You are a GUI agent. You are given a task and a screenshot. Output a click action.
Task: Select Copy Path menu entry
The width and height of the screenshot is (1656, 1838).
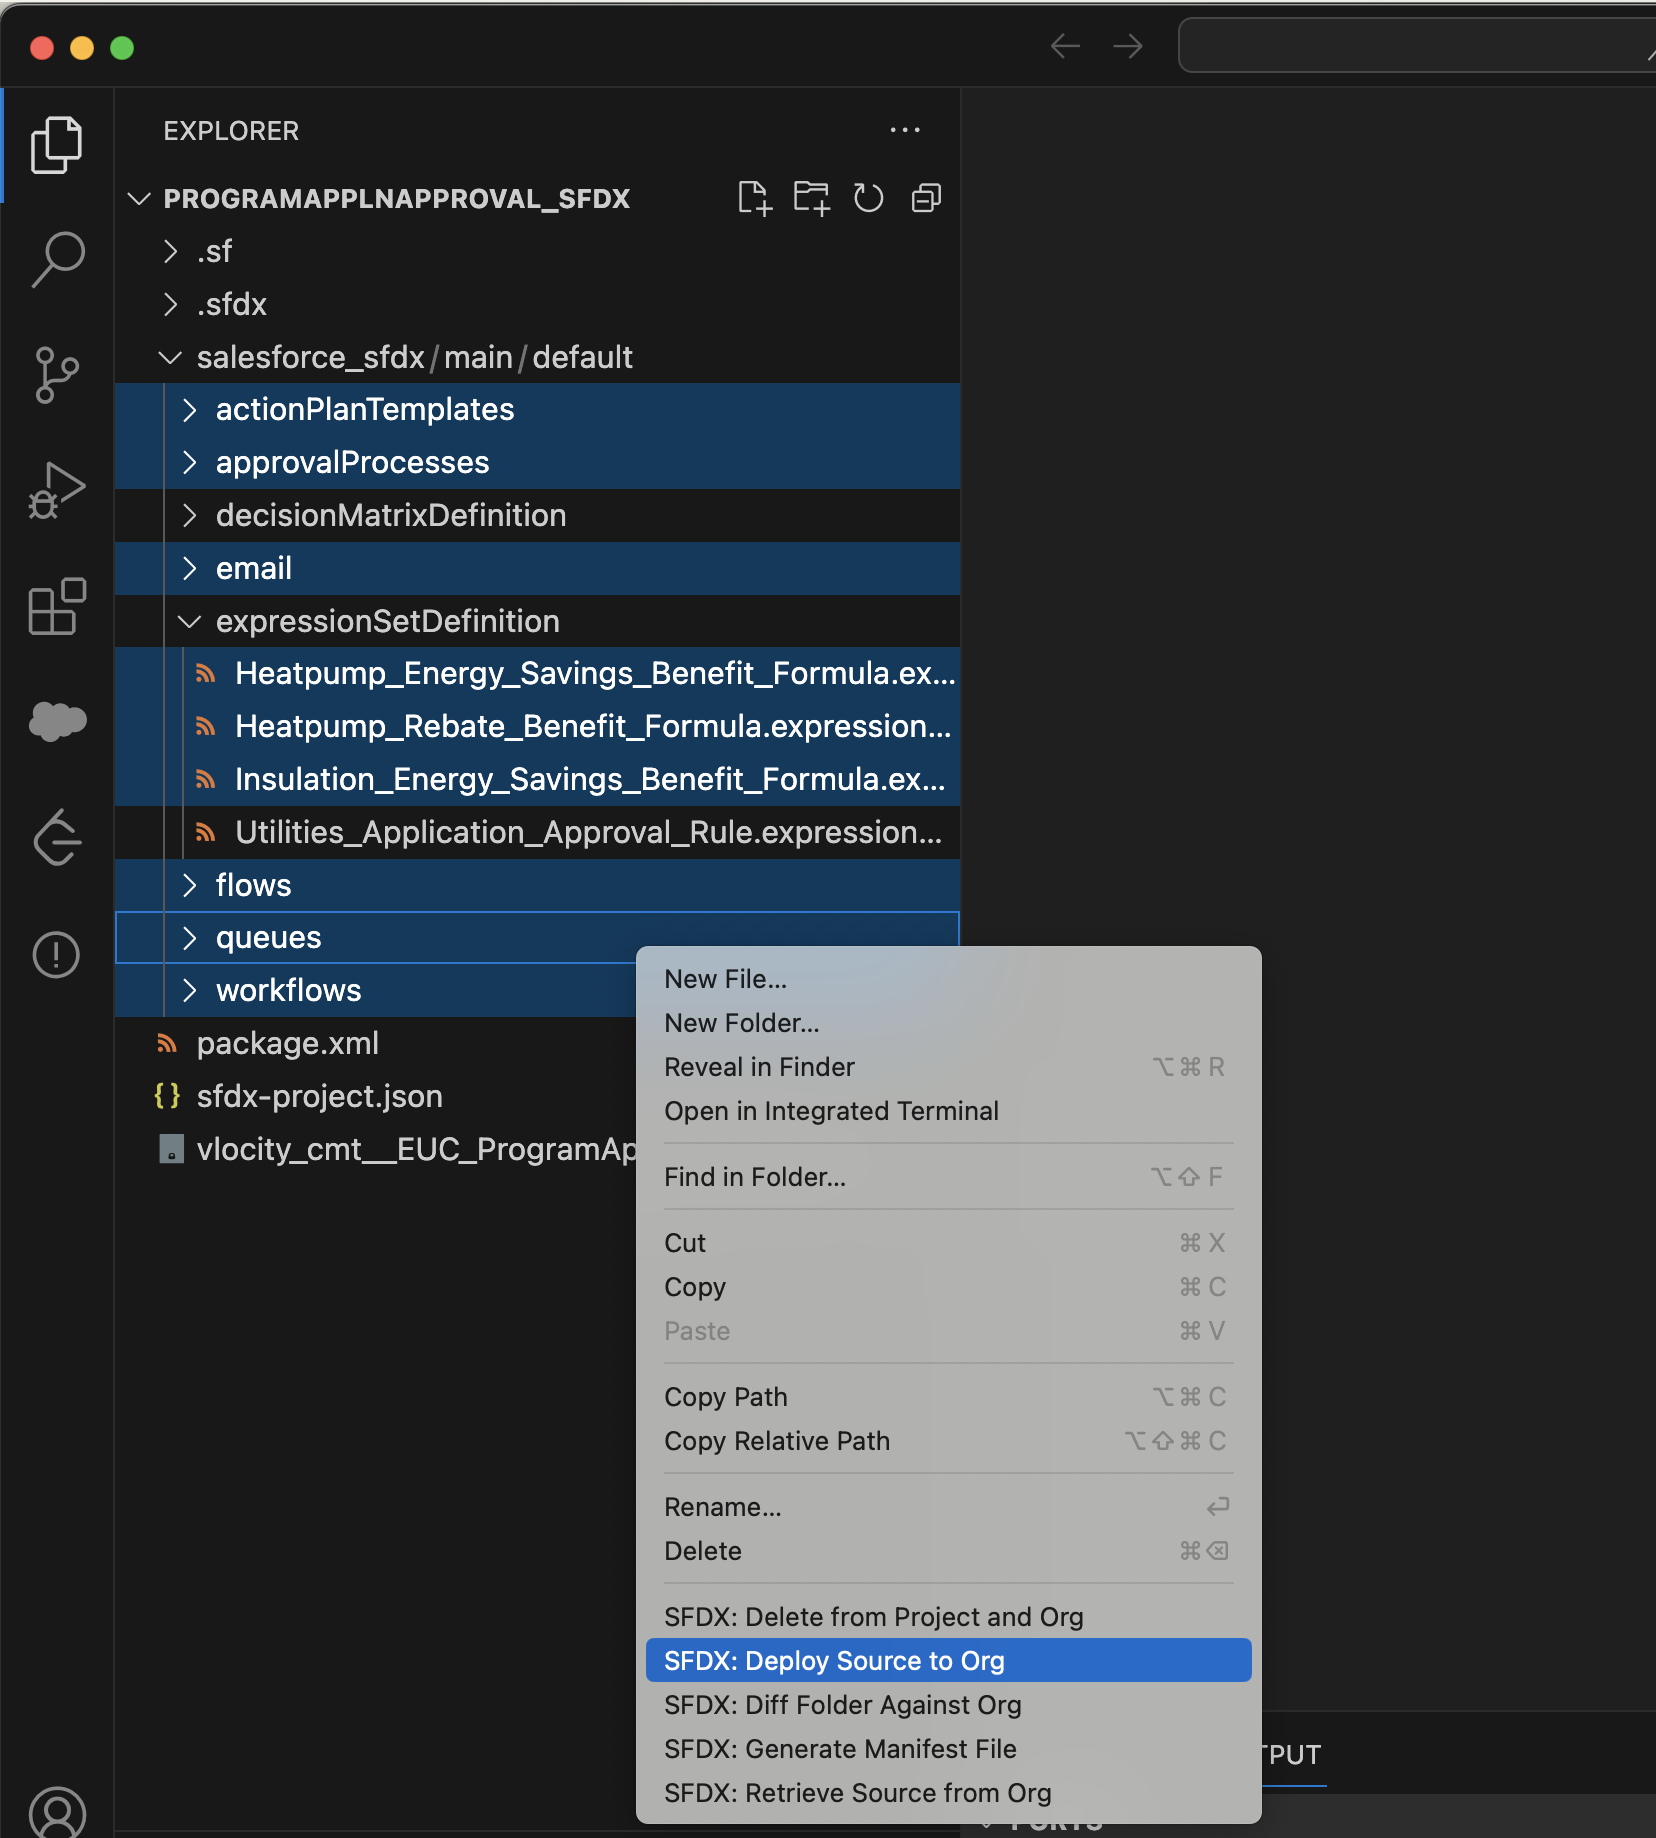pos(948,1397)
